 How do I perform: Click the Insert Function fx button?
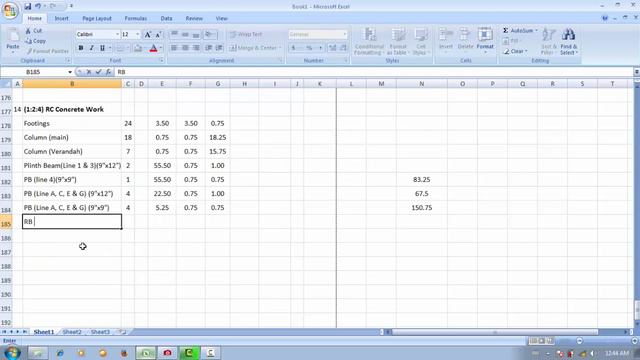108,72
